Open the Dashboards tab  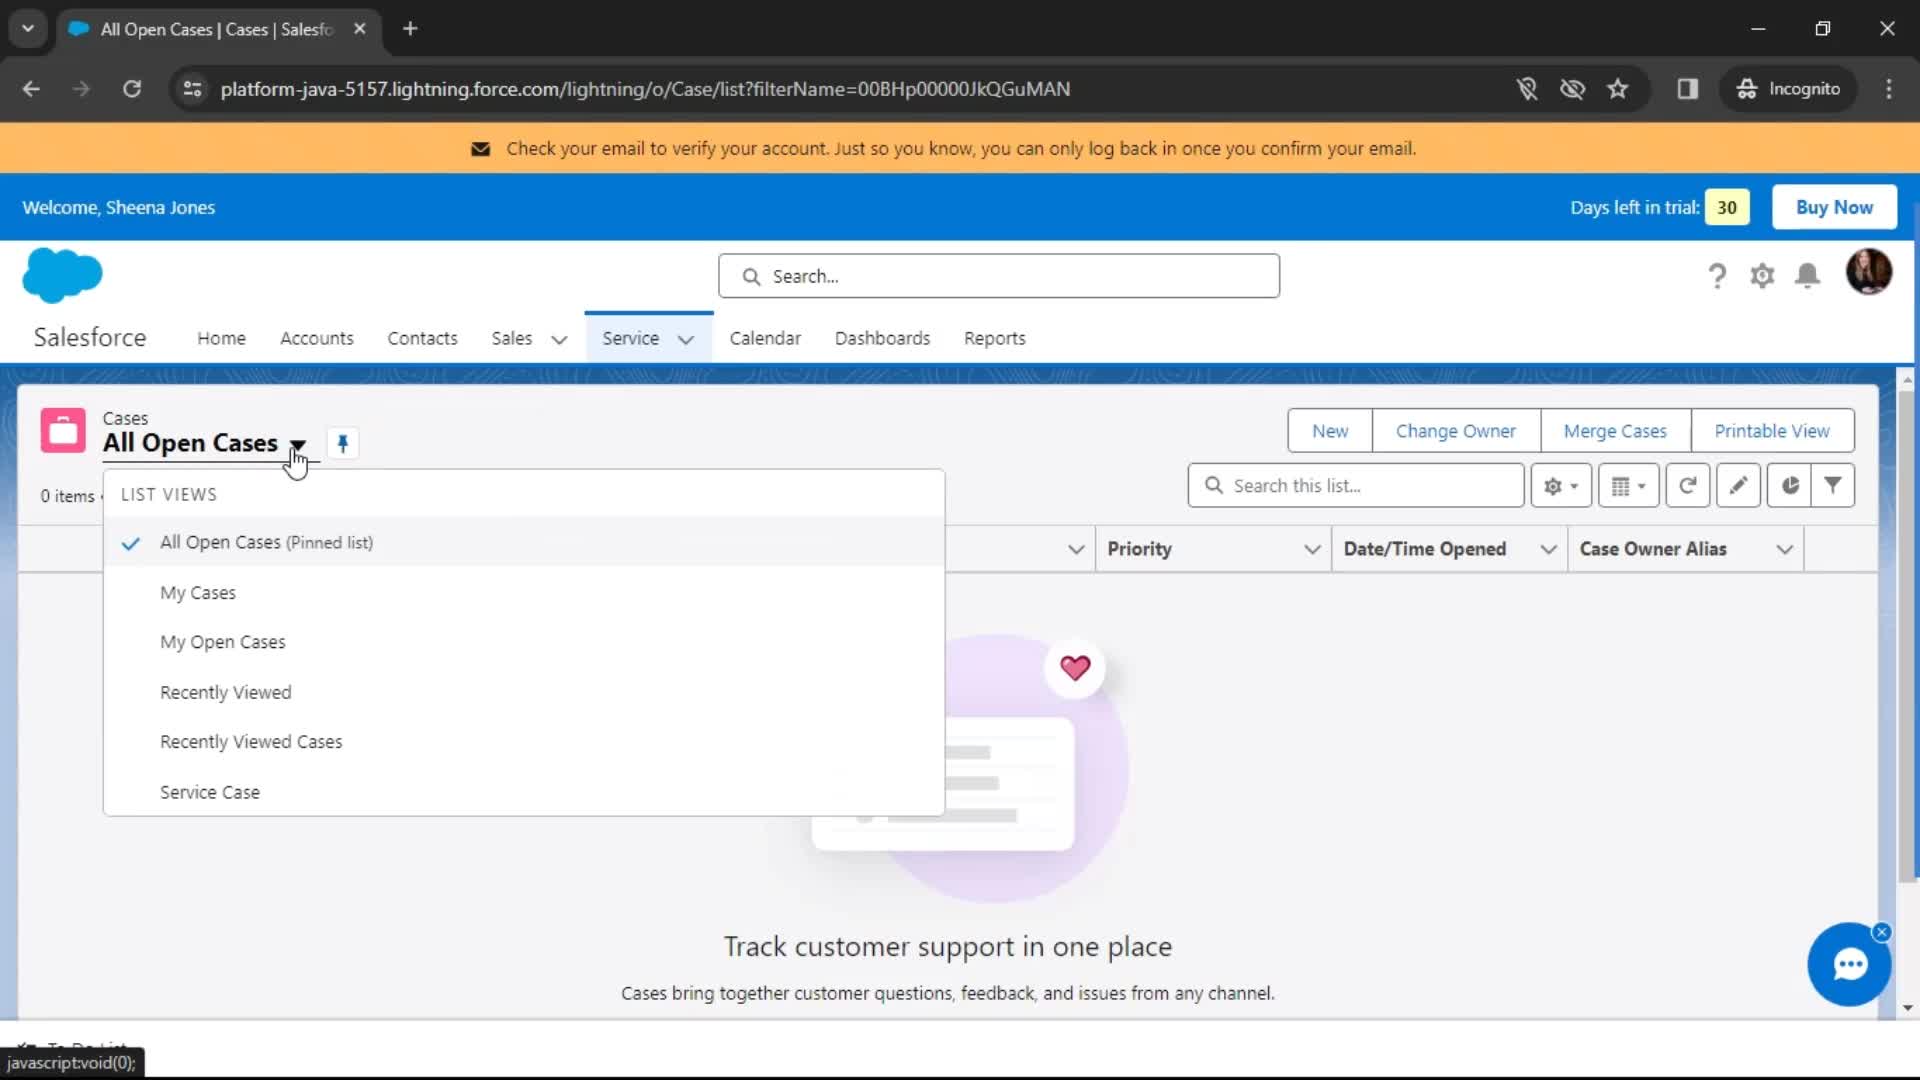[x=882, y=338]
